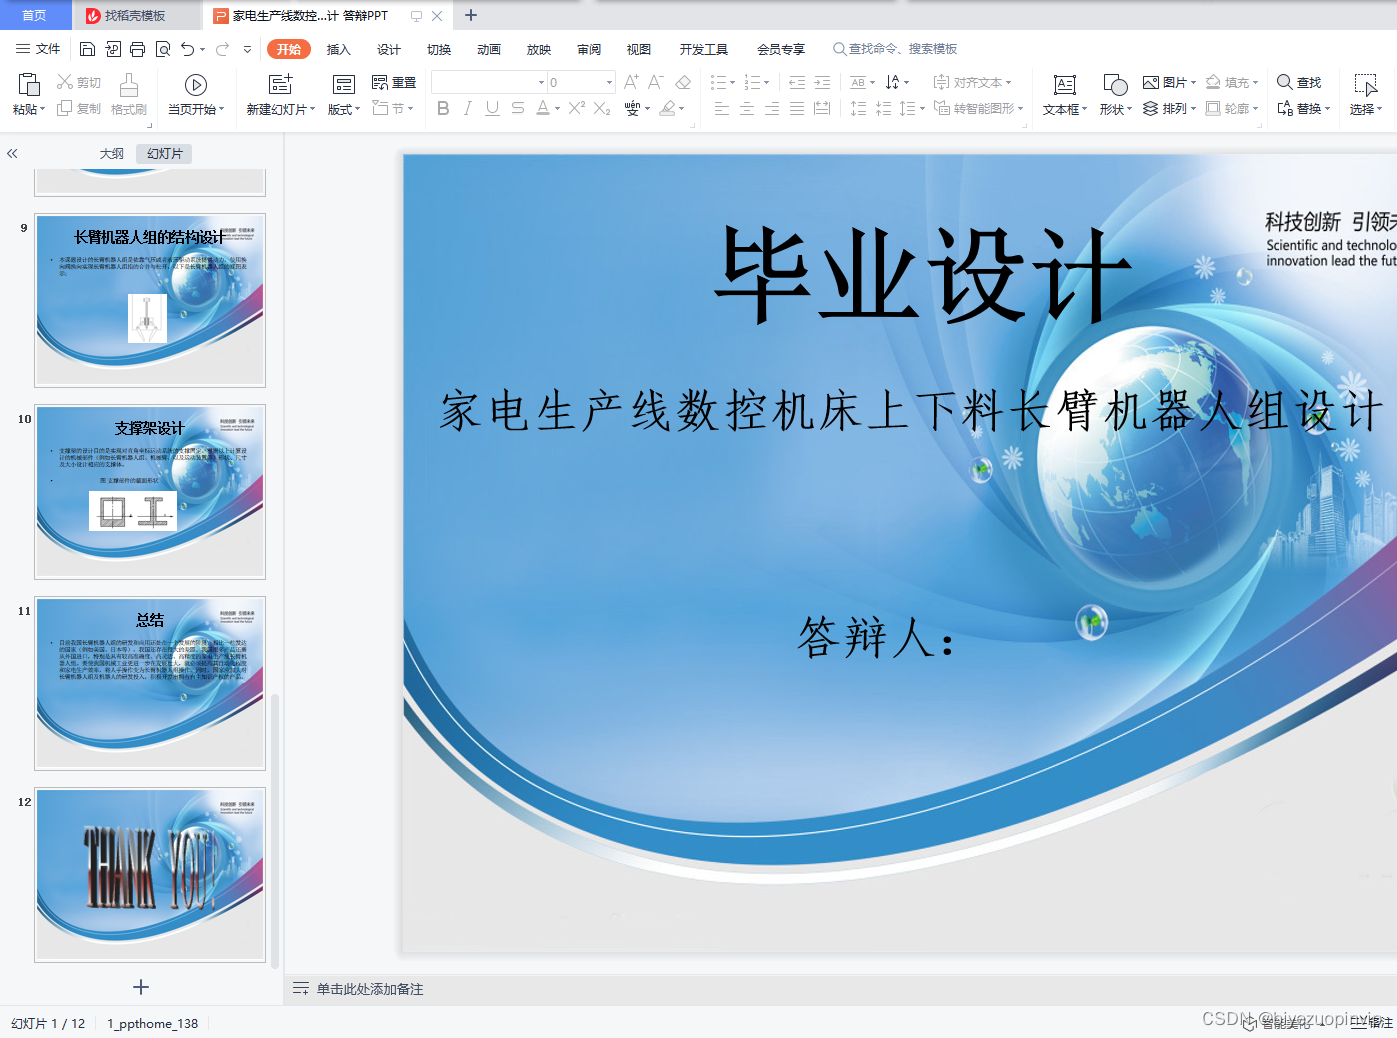Switch to the 设计 Design tab
The image size is (1397, 1038).
[389, 49]
